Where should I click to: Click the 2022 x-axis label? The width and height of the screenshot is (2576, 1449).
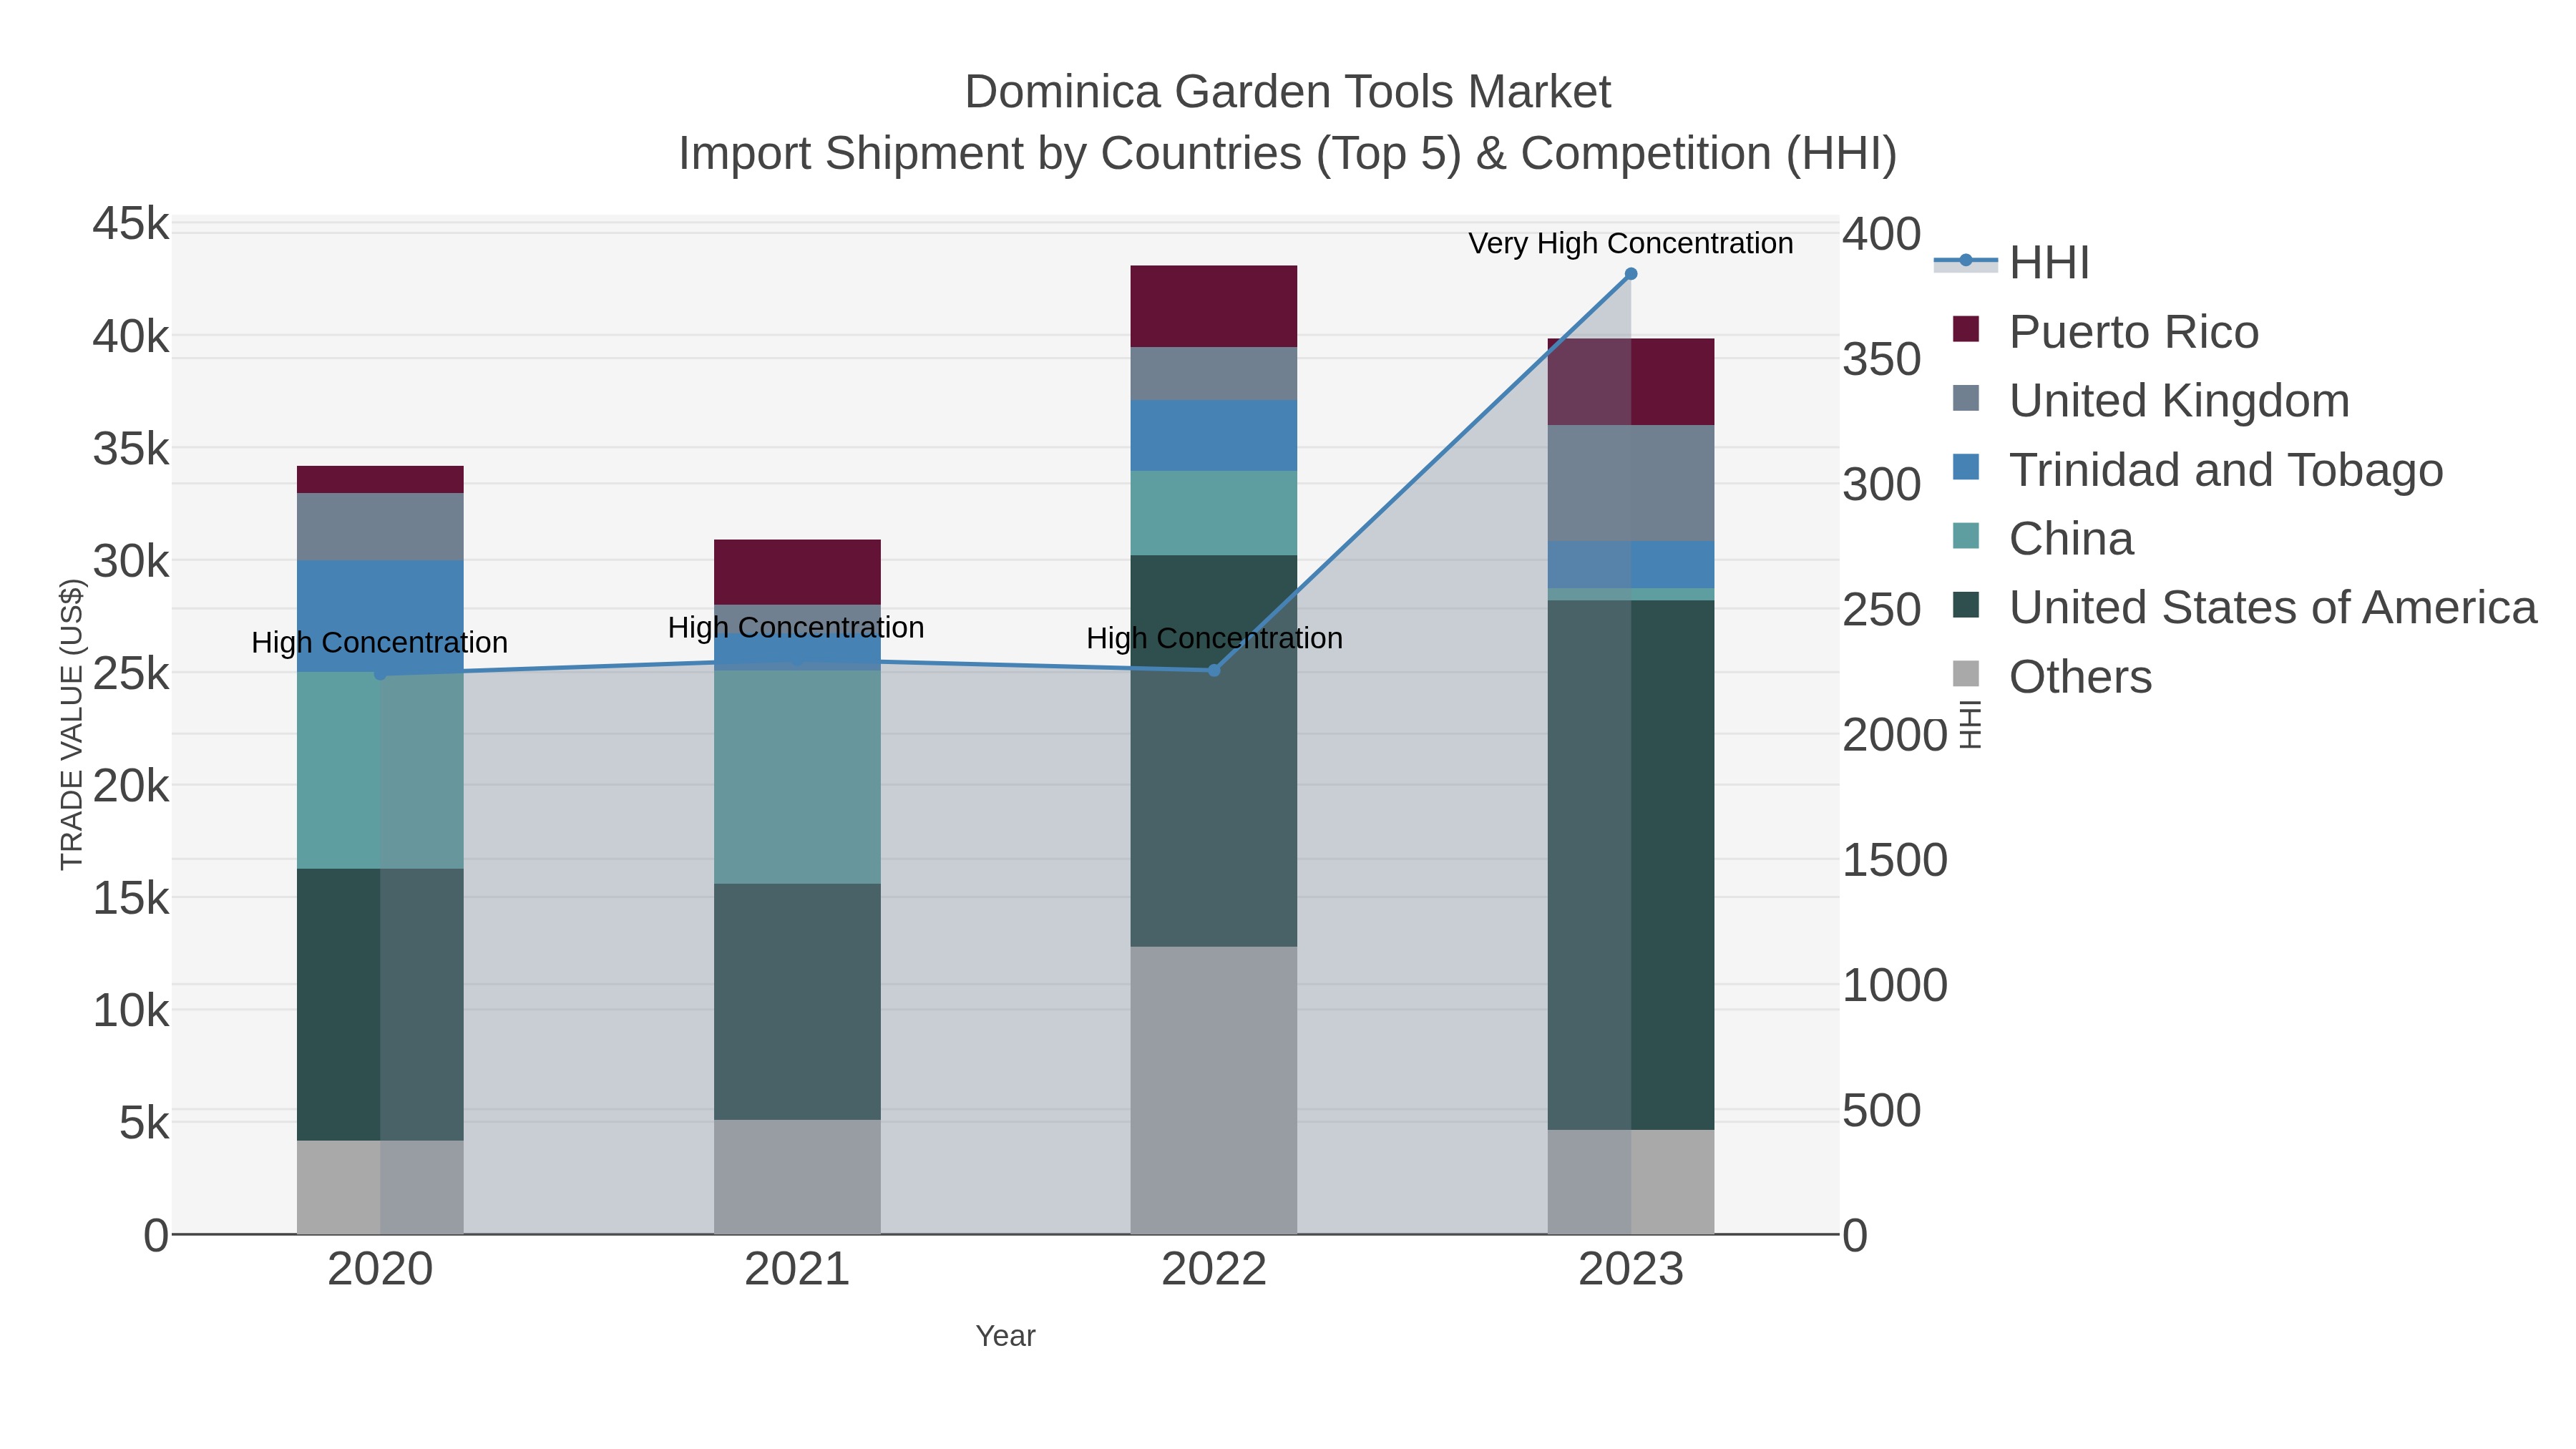(x=1214, y=1270)
